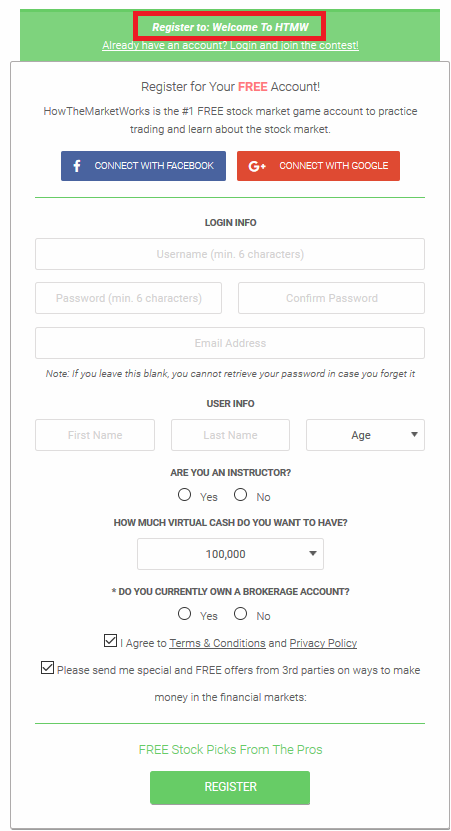
Task: Choose No for owning brokerage account
Action: pos(241,614)
